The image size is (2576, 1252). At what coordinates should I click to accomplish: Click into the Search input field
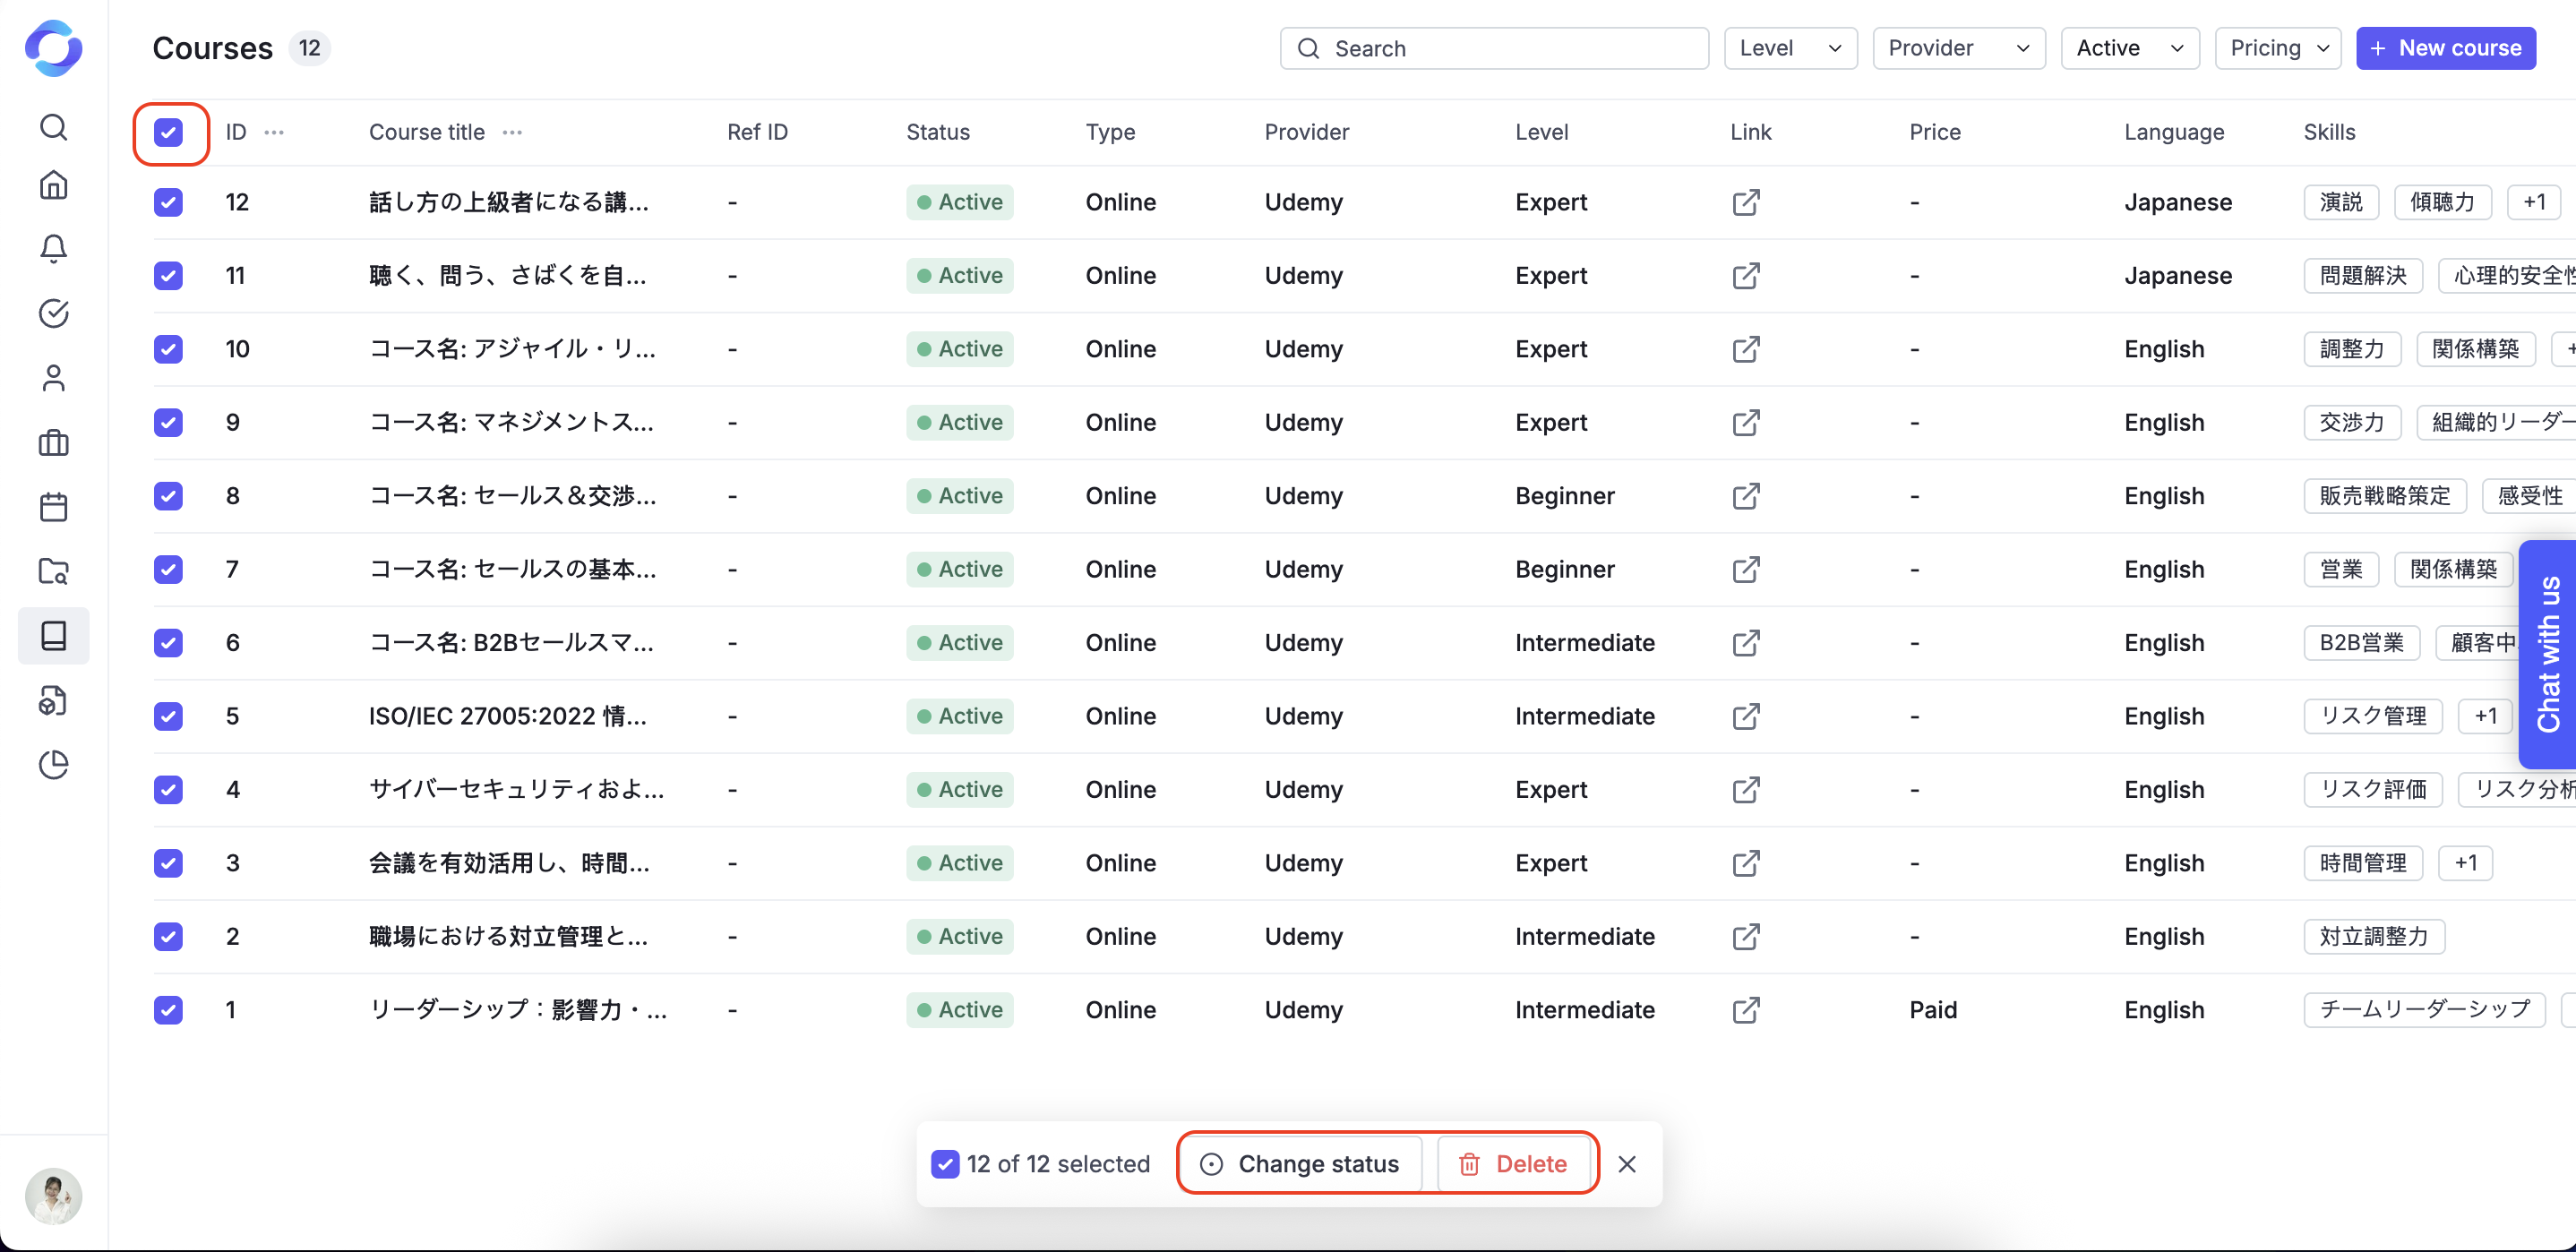[1494, 48]
